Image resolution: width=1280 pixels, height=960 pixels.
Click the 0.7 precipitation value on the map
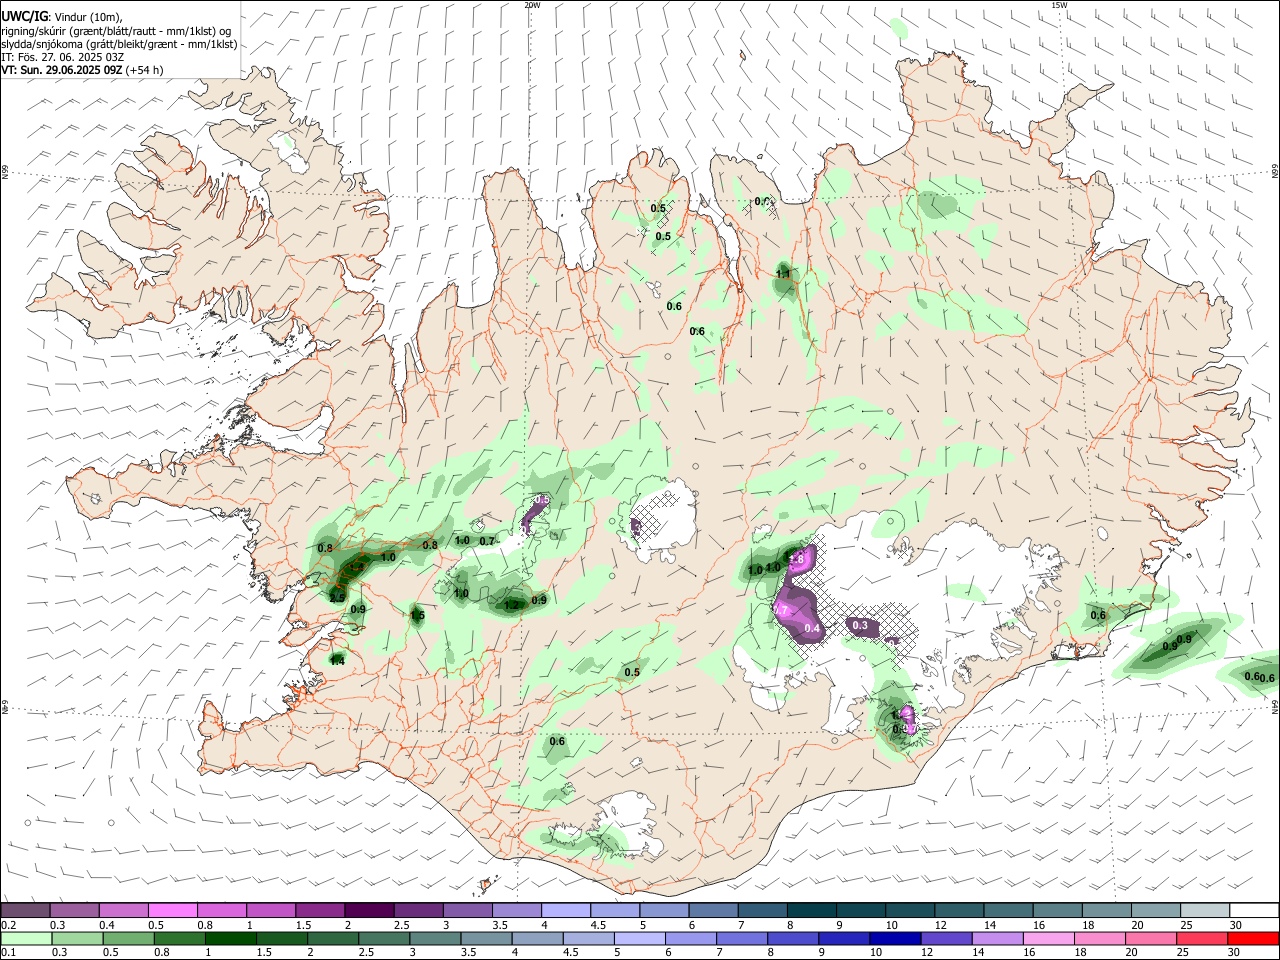tap(487, 541)
